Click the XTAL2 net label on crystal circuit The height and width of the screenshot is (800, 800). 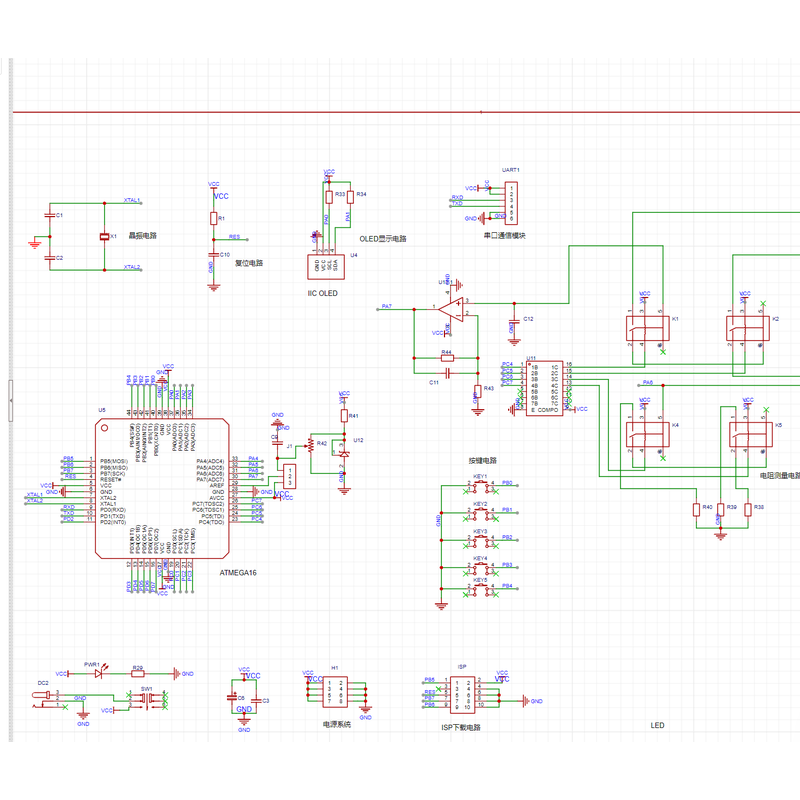[132, 267]
